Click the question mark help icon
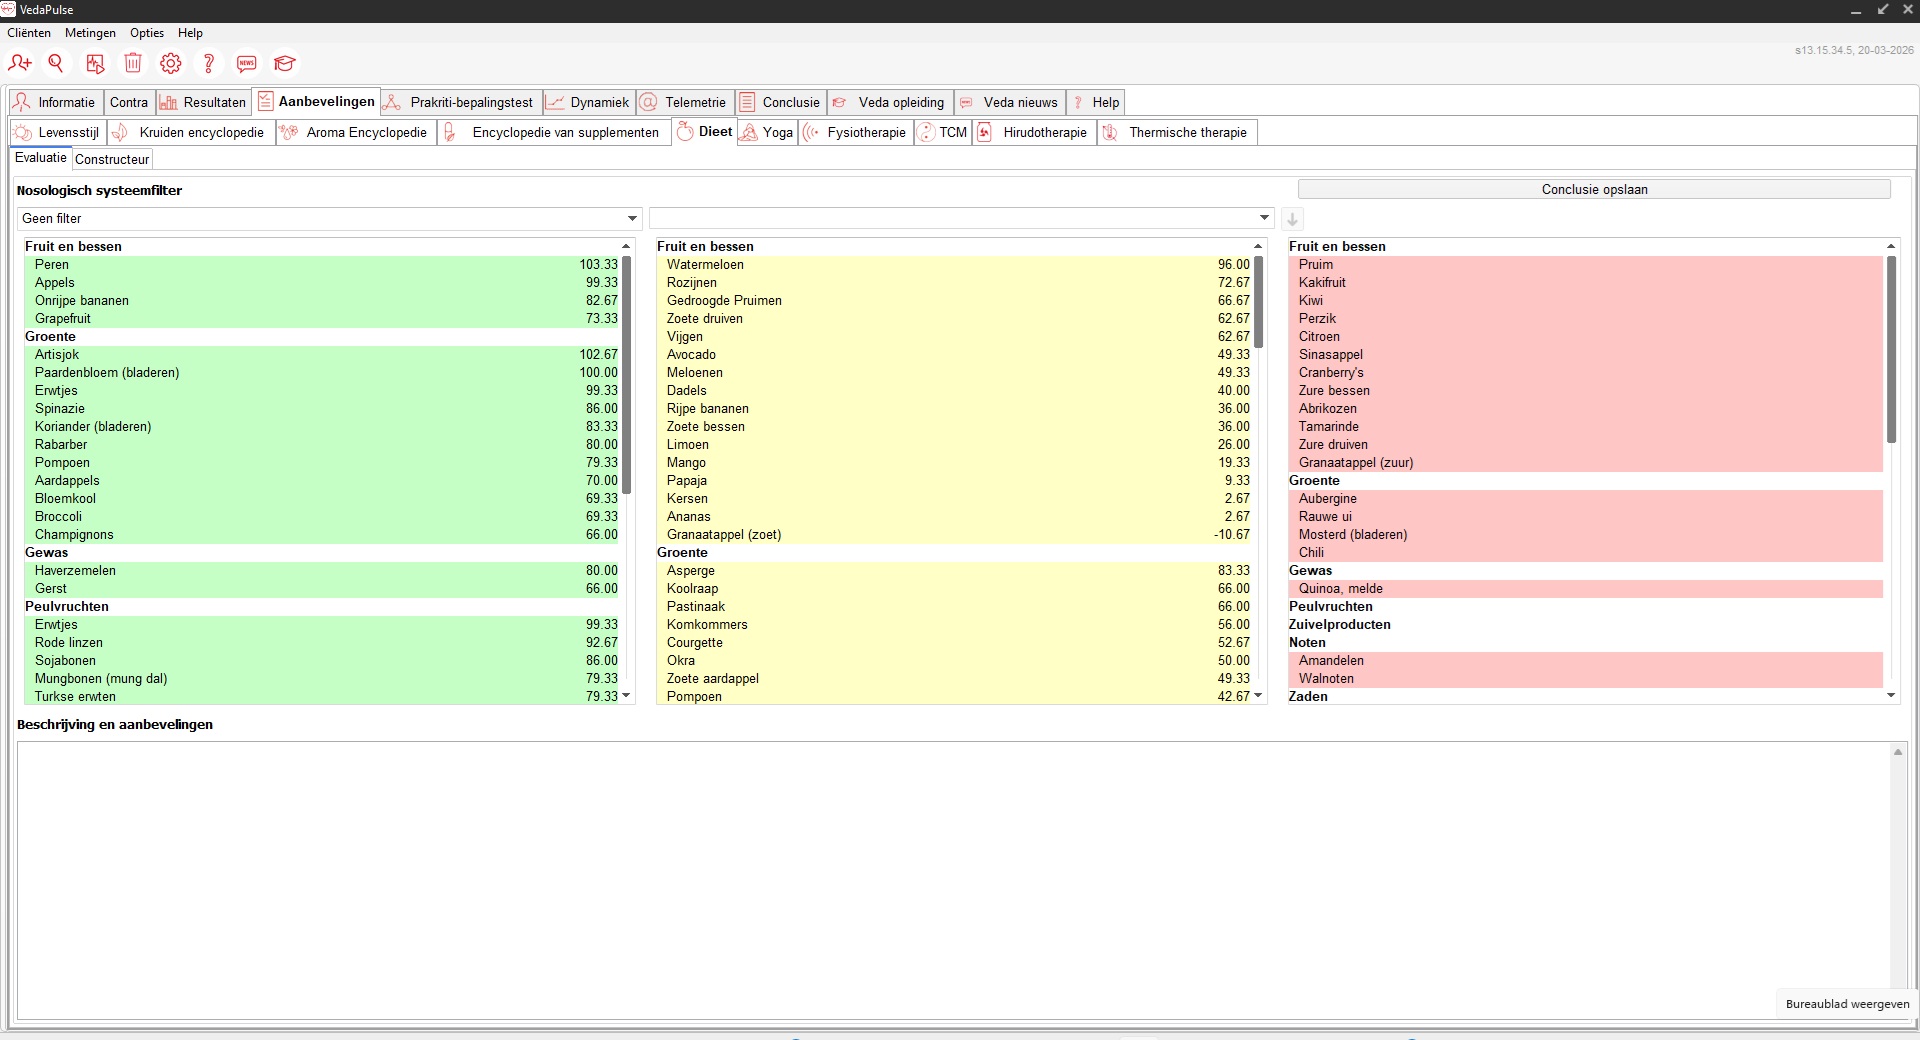The image size is (1920, 1040). (x=209, y=64)
